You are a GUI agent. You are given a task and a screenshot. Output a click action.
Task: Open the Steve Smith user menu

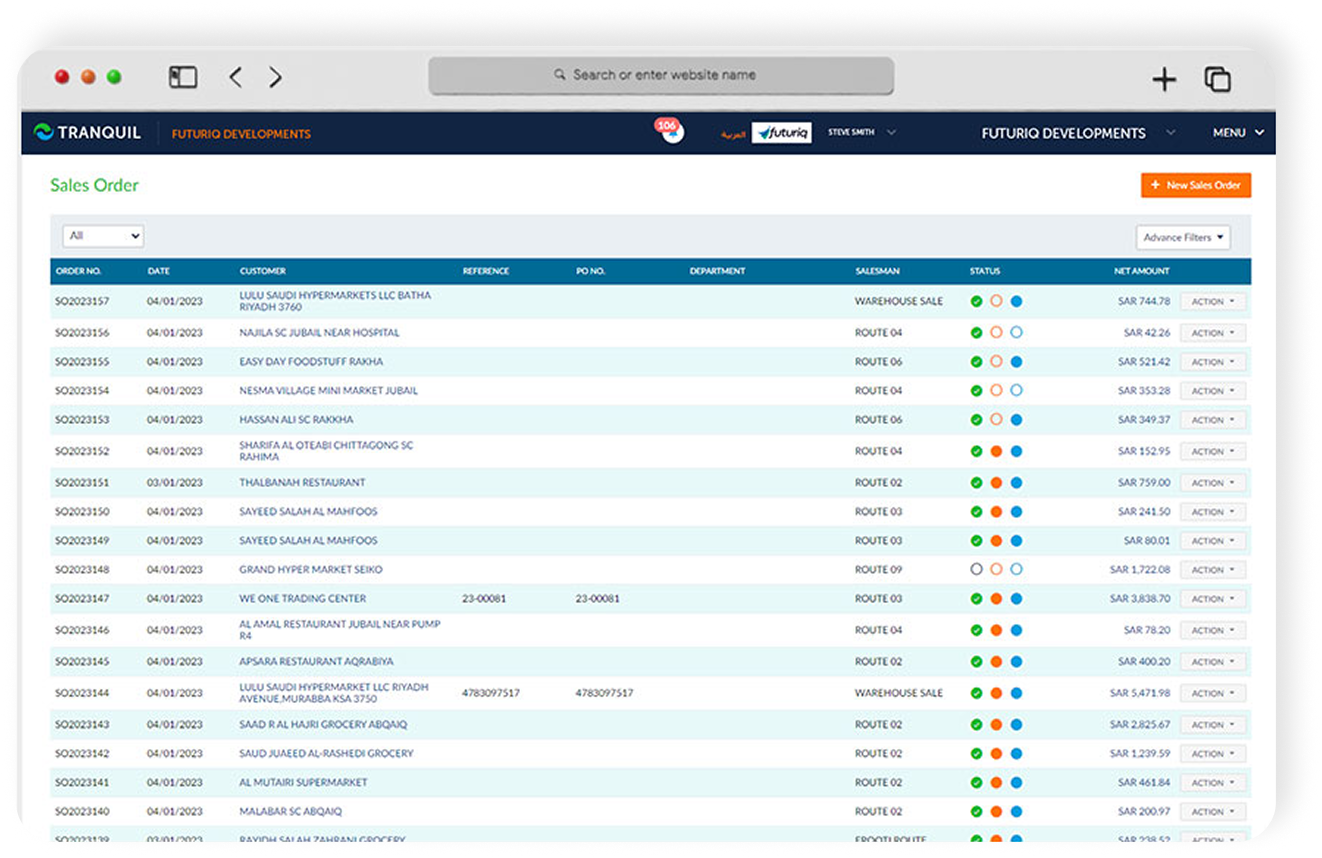[x=861, y=132]
